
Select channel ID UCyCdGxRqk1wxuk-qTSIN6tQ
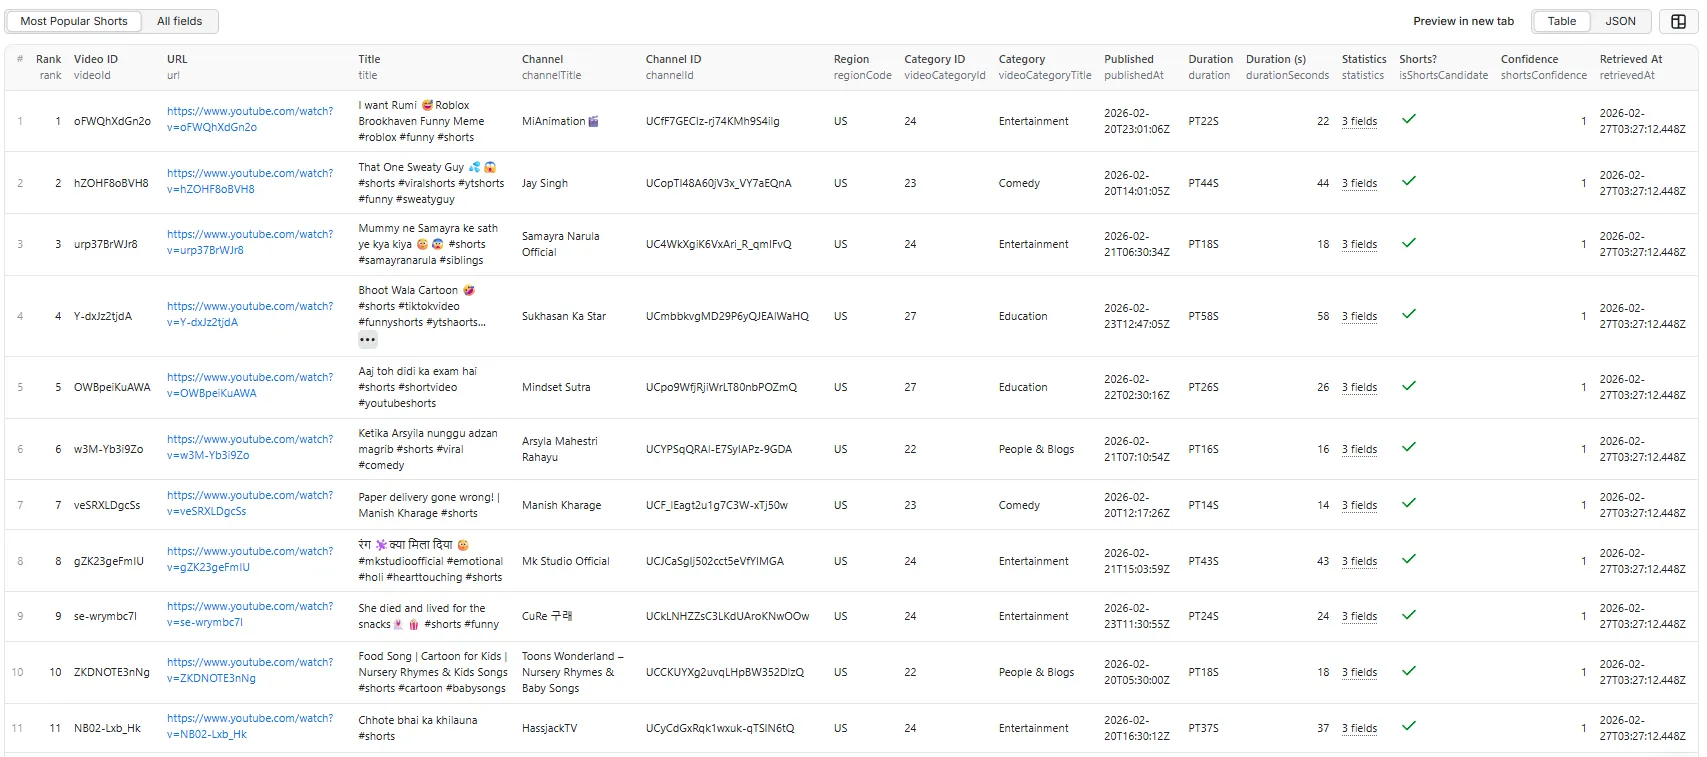pyautogui.click(x=720, y=728)
